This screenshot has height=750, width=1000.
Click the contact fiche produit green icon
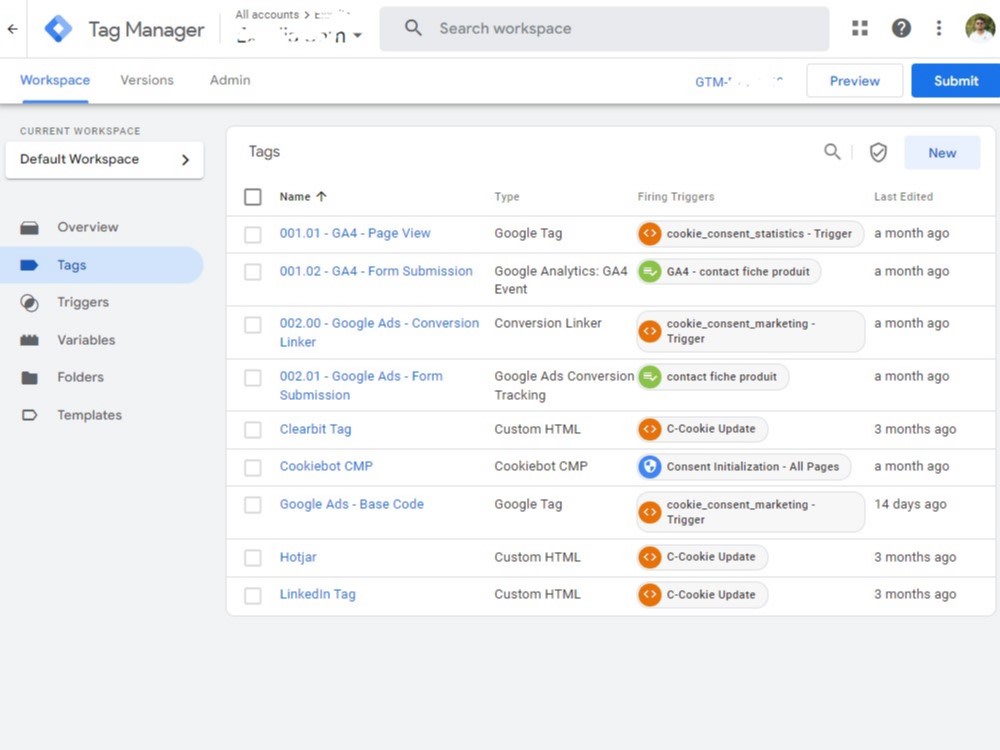(x=650, y=377)
